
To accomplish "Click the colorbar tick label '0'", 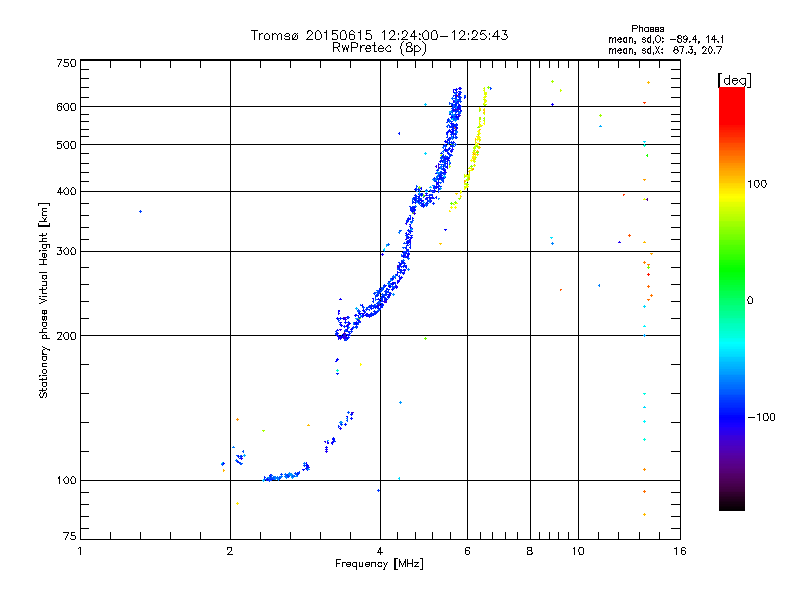I will (750, 301).
